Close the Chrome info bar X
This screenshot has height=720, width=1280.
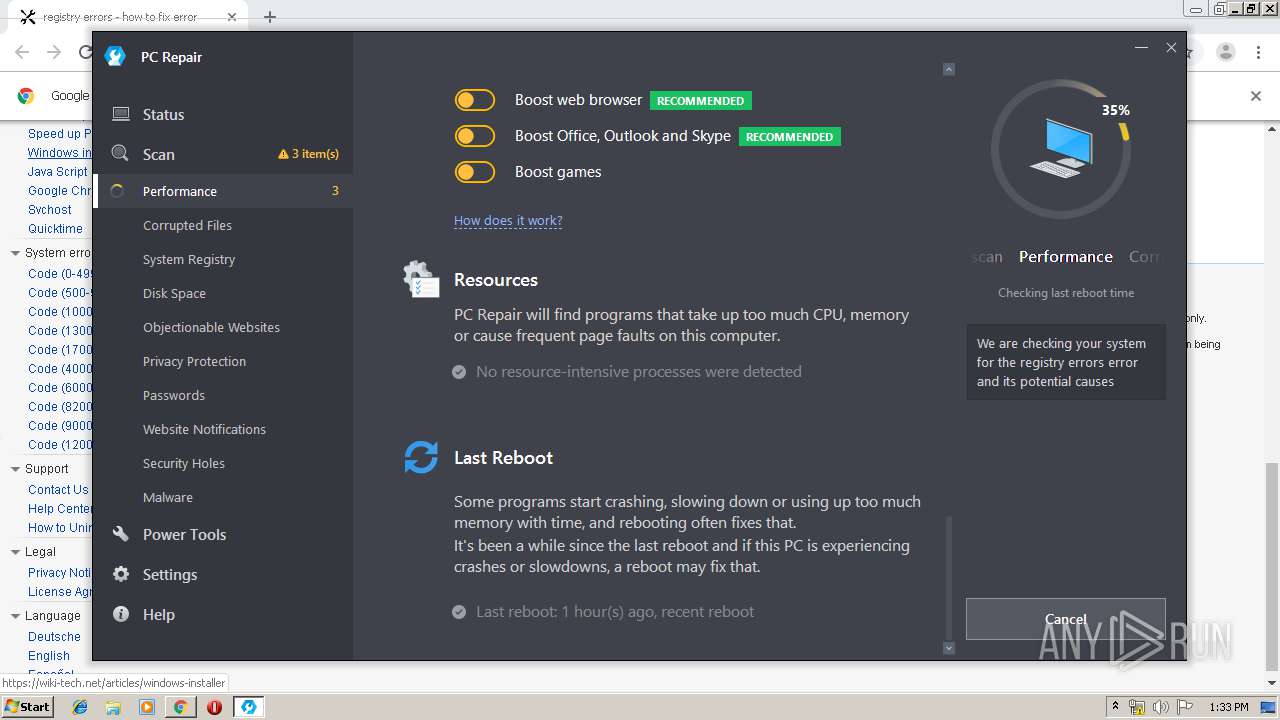click(1256, 96)
